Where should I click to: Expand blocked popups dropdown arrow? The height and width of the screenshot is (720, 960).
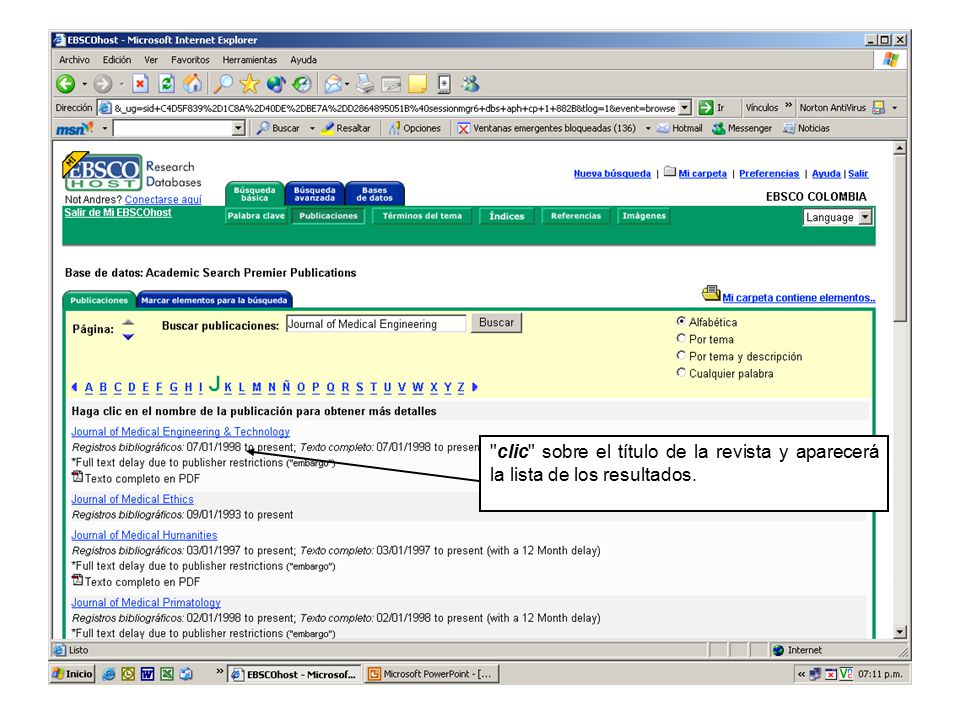(x=648, y=129)
